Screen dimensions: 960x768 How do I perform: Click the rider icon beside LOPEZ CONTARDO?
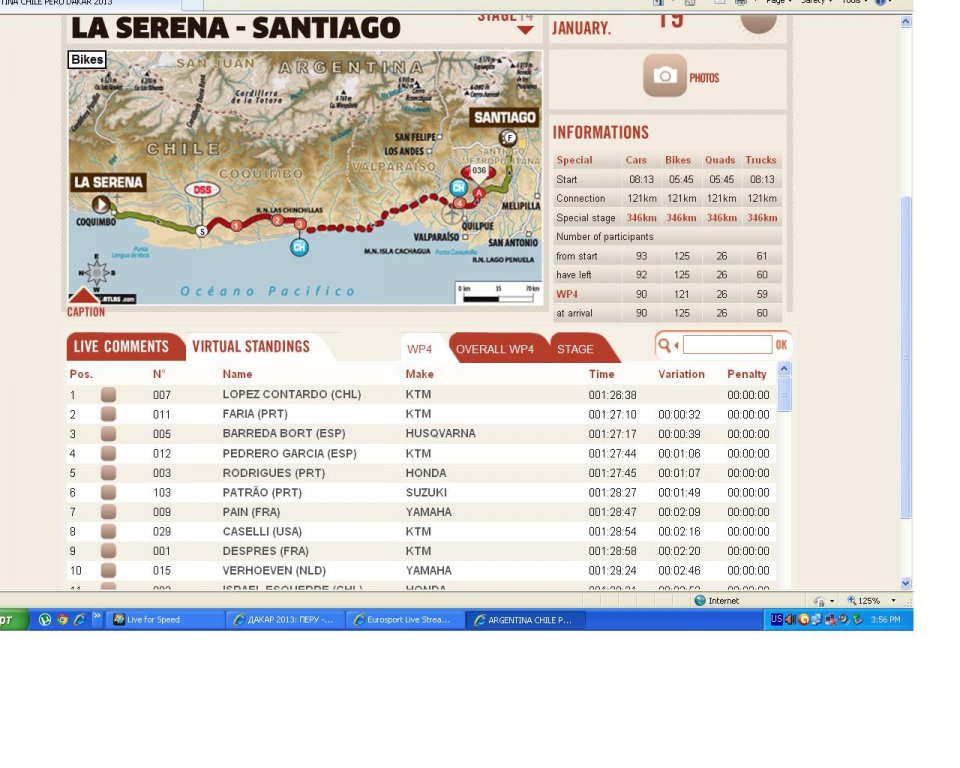point(108,394)
